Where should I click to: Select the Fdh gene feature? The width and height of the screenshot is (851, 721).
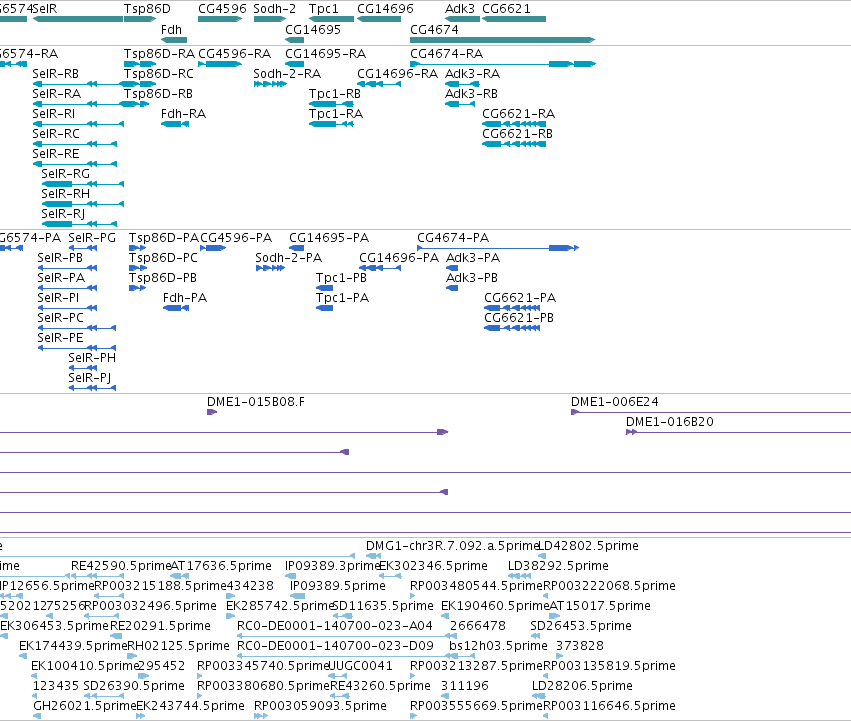[x=174, y=40]
